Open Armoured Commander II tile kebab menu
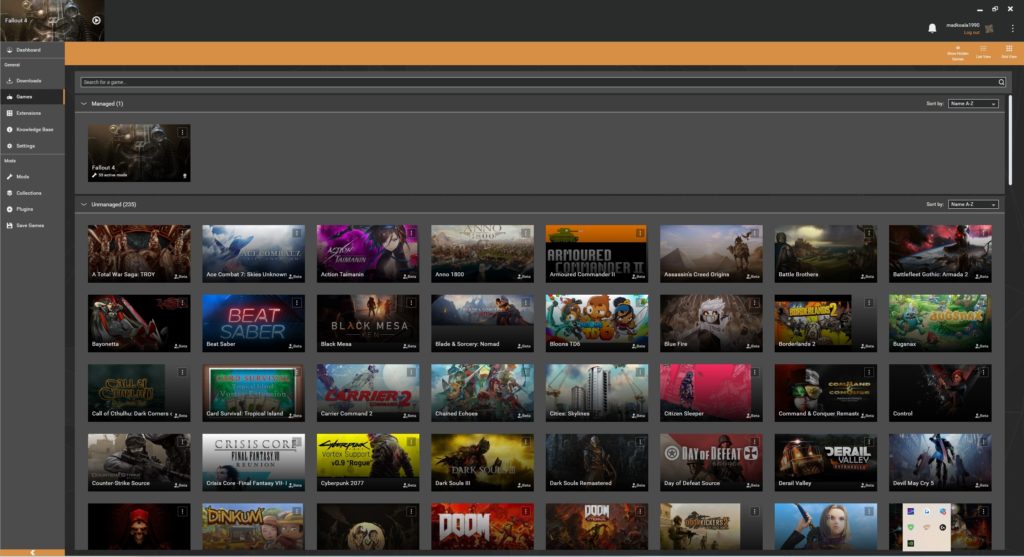Screen dimensions: 1024x557 pos(640,232)
